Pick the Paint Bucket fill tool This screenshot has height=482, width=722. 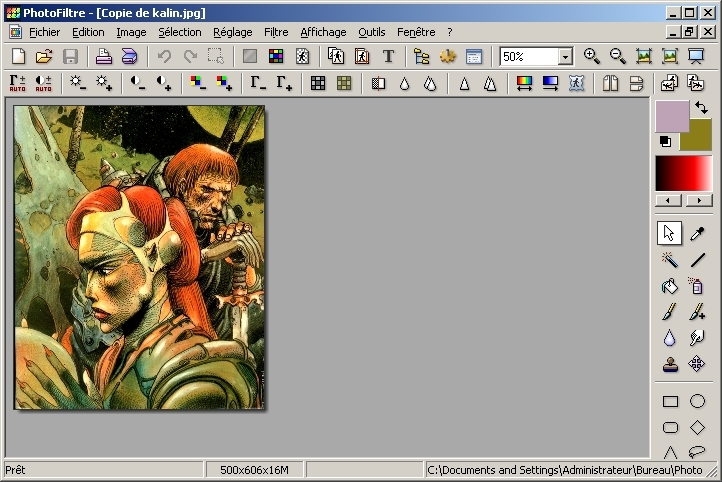pos(669,286)
